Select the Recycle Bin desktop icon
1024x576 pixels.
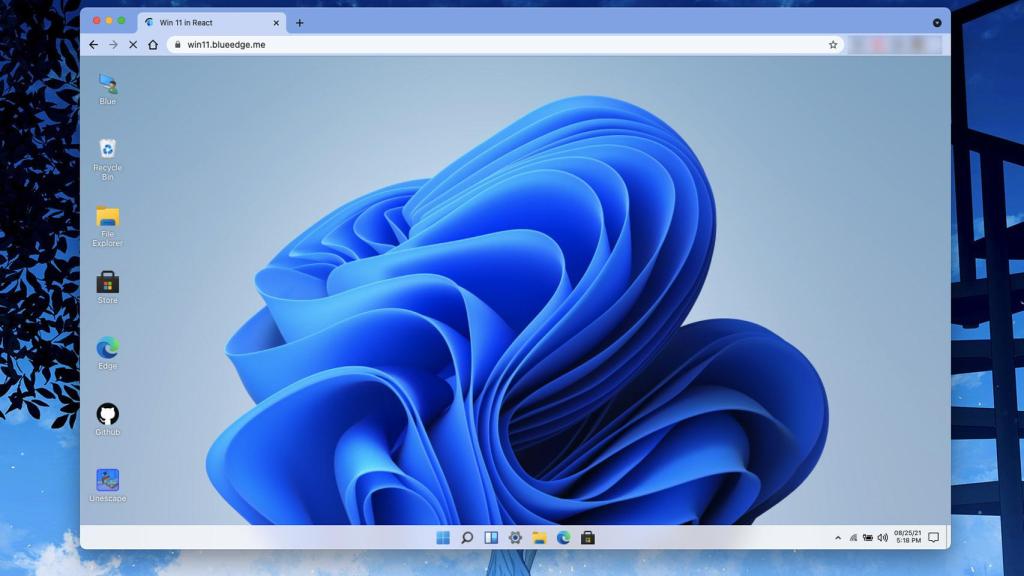(106, 152)
